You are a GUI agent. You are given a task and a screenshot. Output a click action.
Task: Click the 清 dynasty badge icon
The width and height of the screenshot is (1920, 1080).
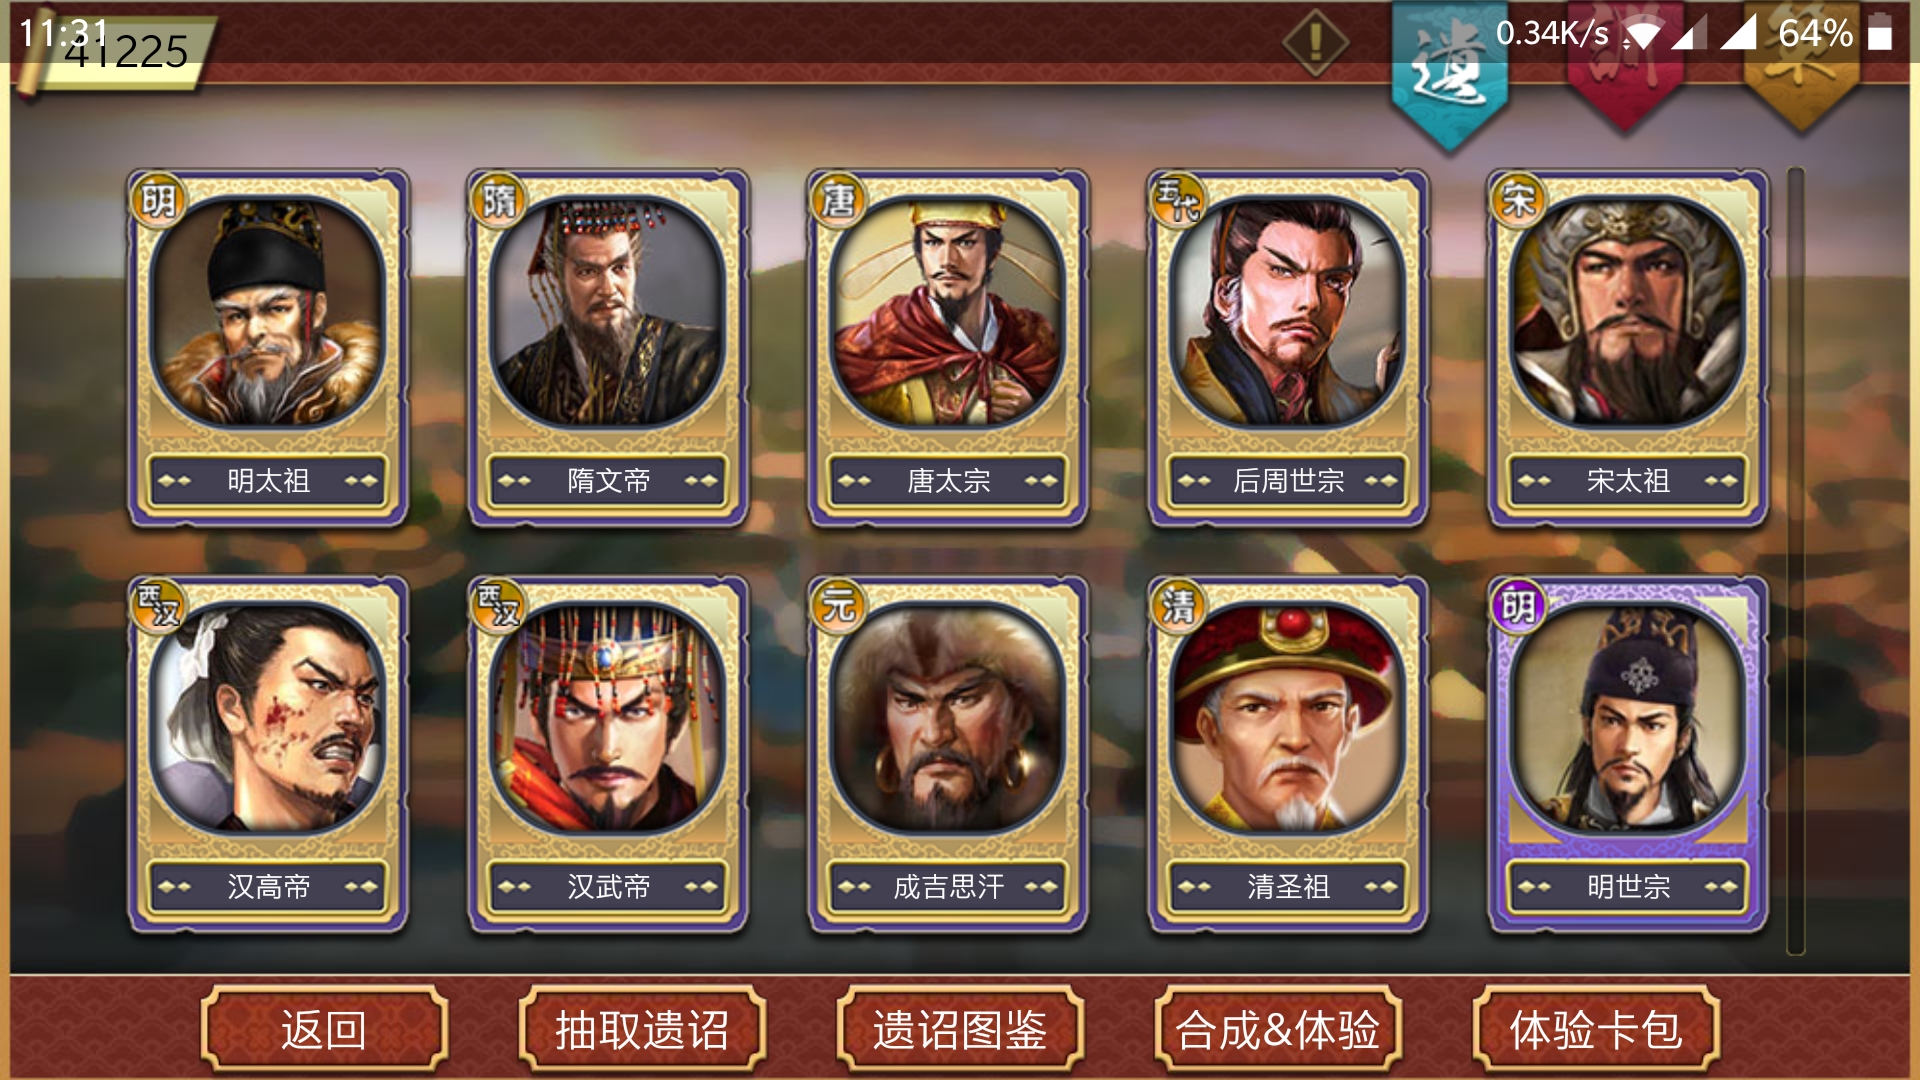coord(1178,606)
